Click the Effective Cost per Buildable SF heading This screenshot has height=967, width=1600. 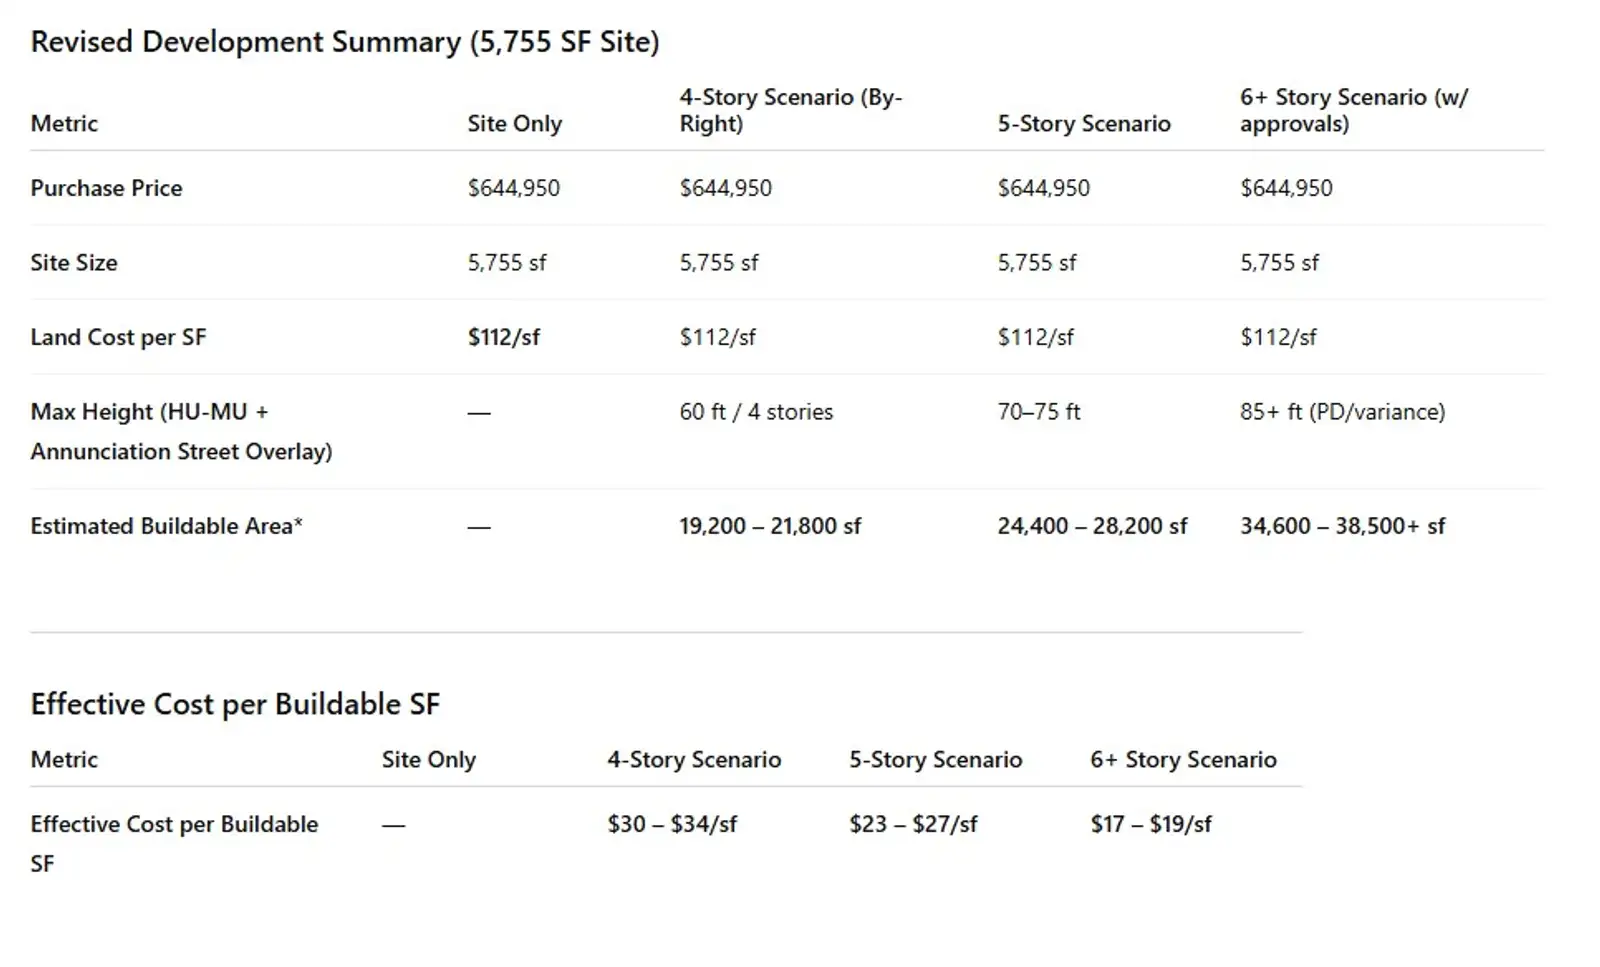click(235, 704)
